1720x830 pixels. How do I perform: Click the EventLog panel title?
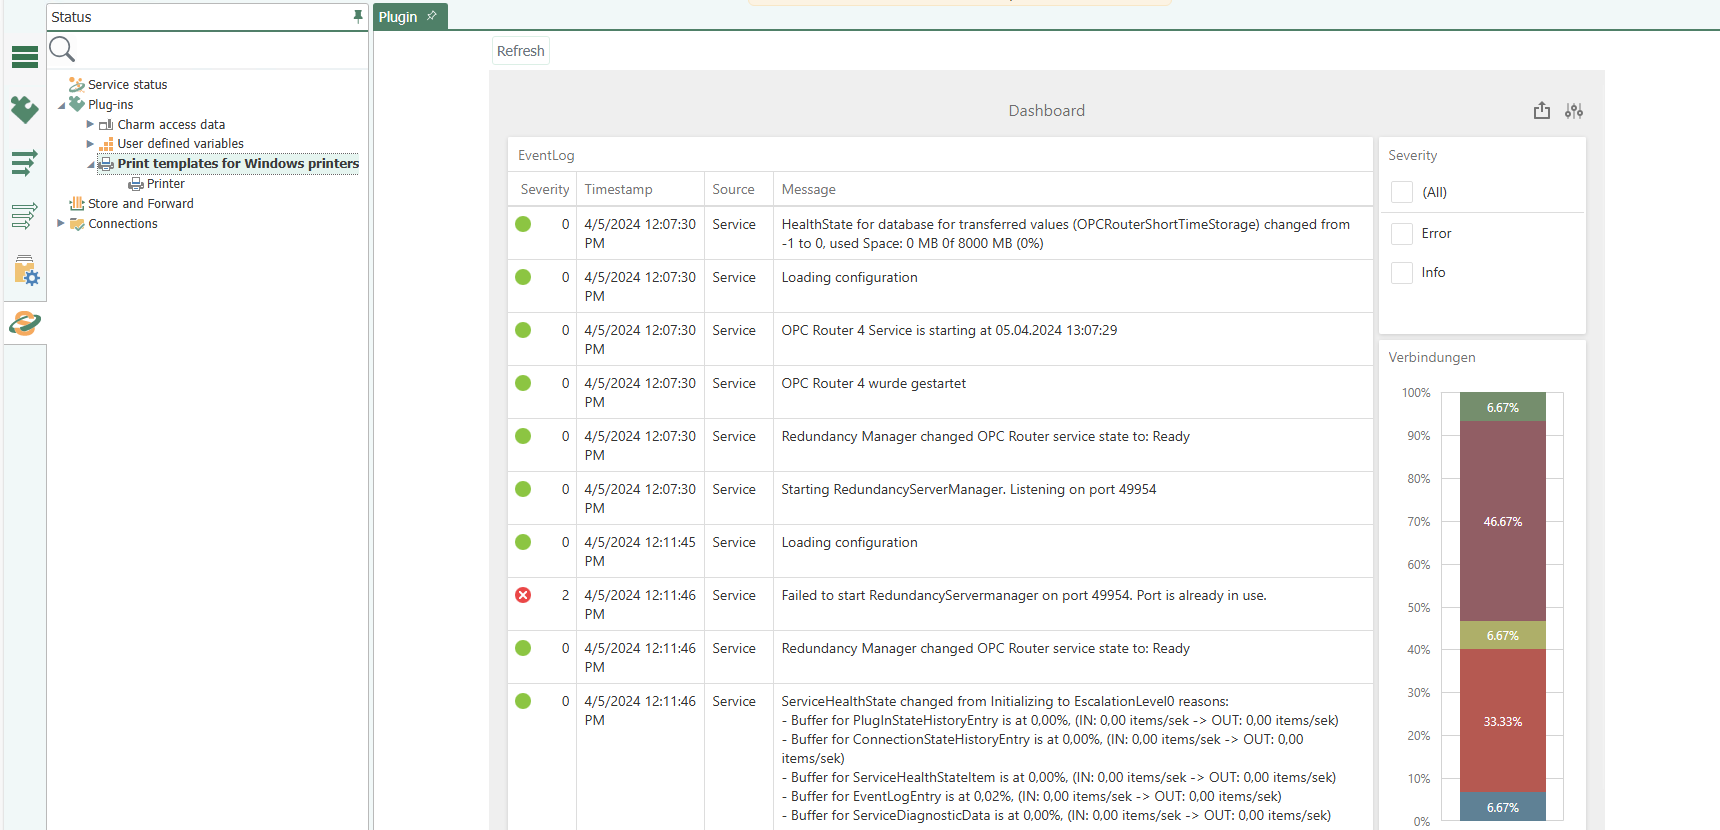tap(546, 155)
